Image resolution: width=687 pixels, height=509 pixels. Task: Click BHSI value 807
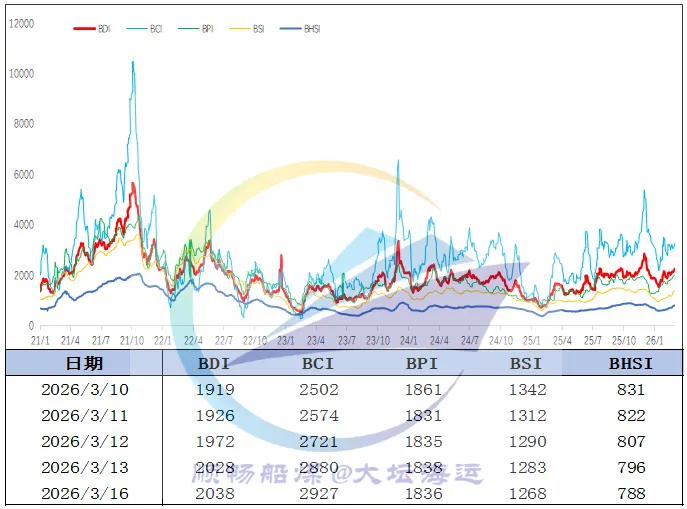[631, 442]
